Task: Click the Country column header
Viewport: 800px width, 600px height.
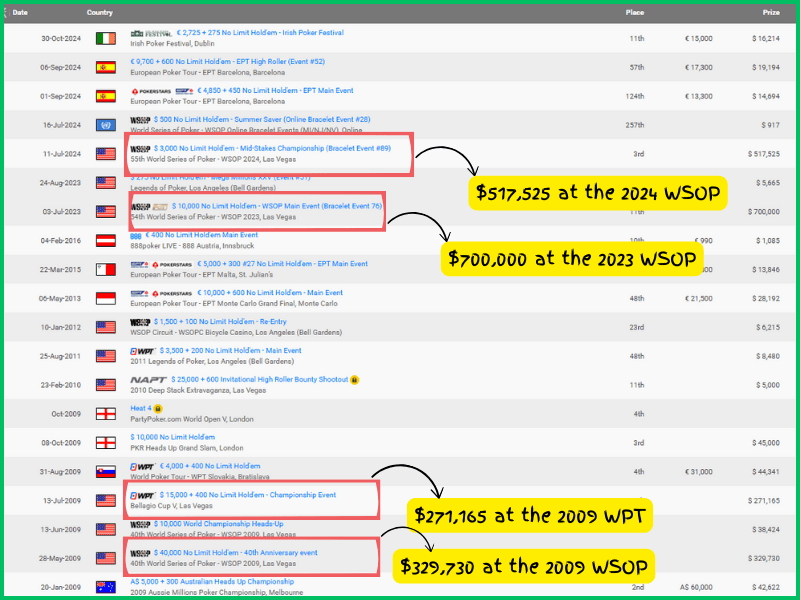Action: [x=100, y=13]
